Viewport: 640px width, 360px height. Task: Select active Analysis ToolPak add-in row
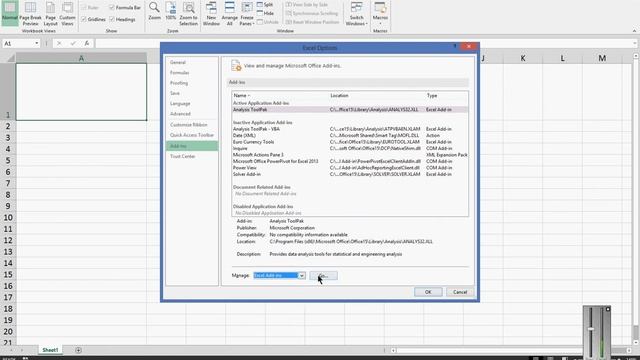[350, 109]
